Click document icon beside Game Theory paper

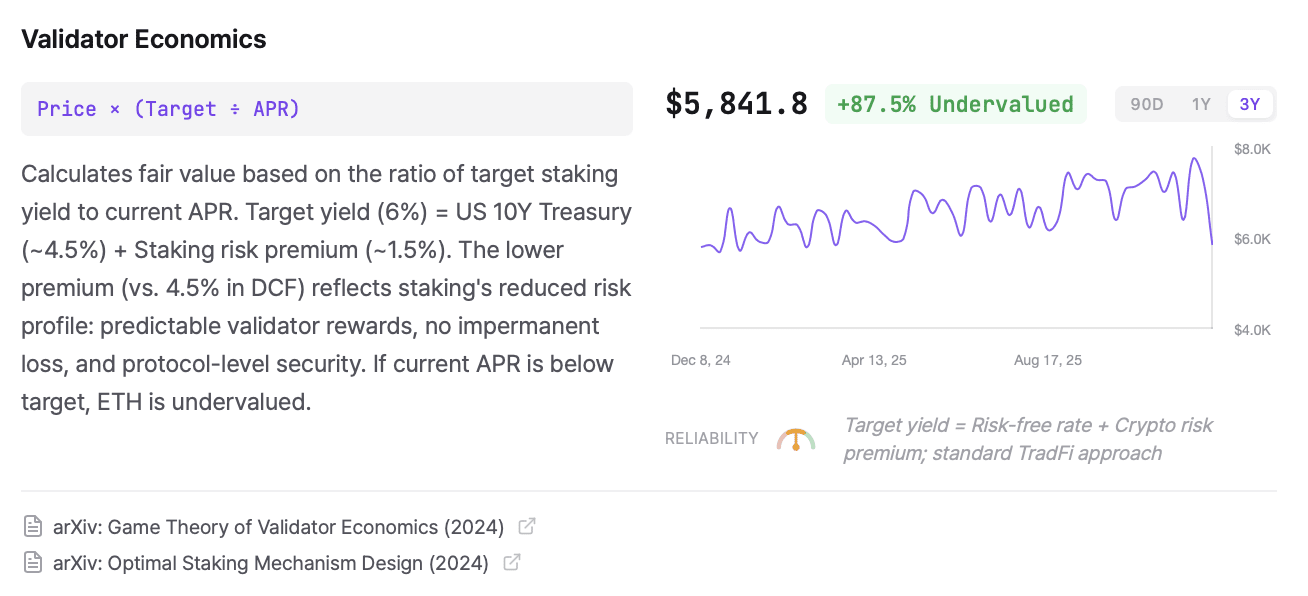(x=33, y=527)
